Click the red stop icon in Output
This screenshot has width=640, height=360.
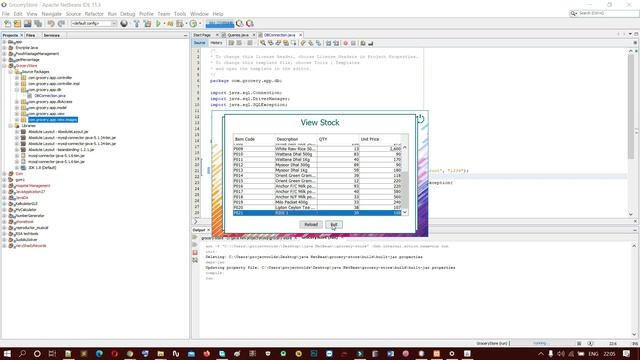coord(195,253)
